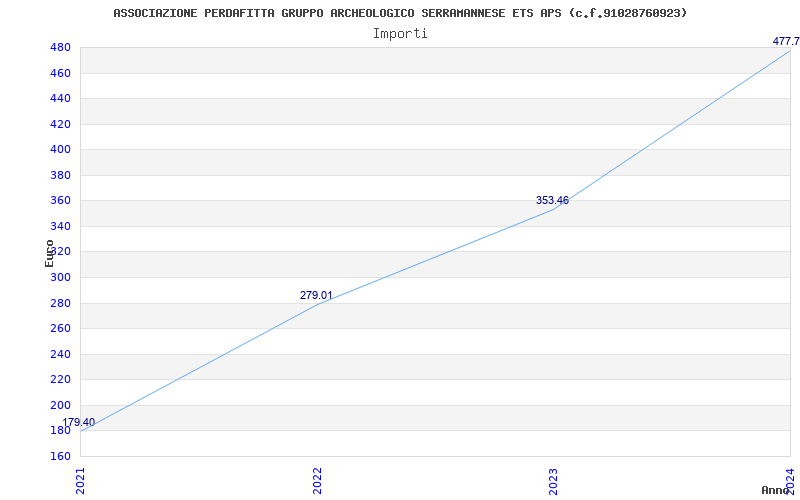Click the 200 y-axis tick label
The width and height of the screenshot is (800, 500).
pyautogui.click(x=60, y=405)
